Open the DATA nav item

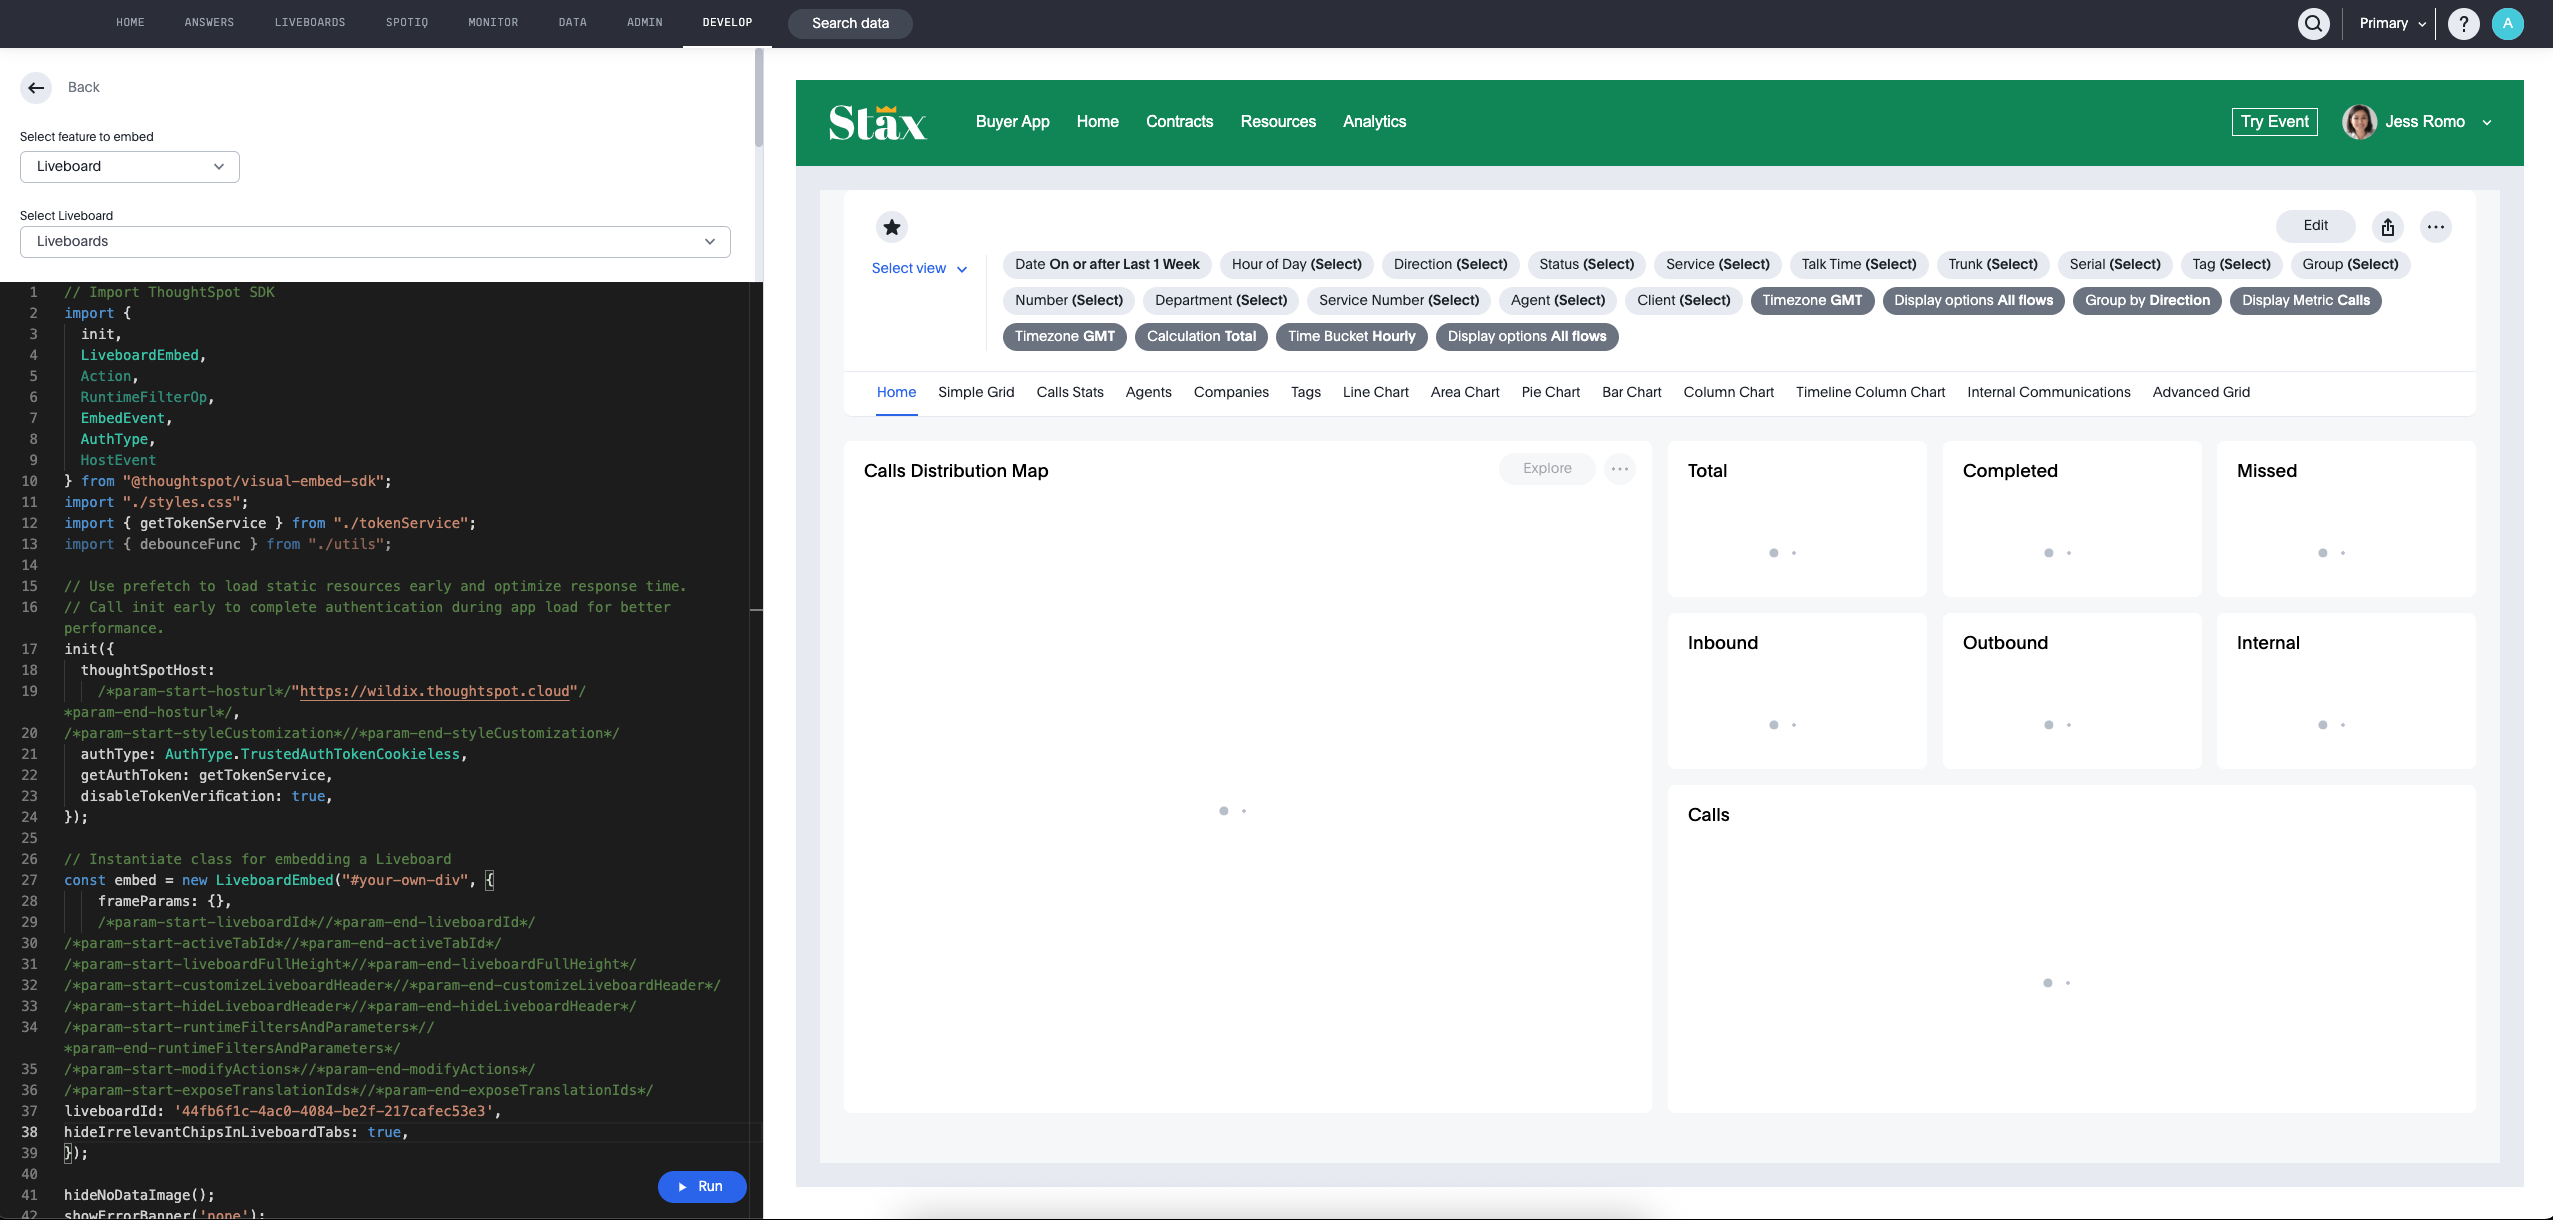pyautogui.click(x=573, y=23)
